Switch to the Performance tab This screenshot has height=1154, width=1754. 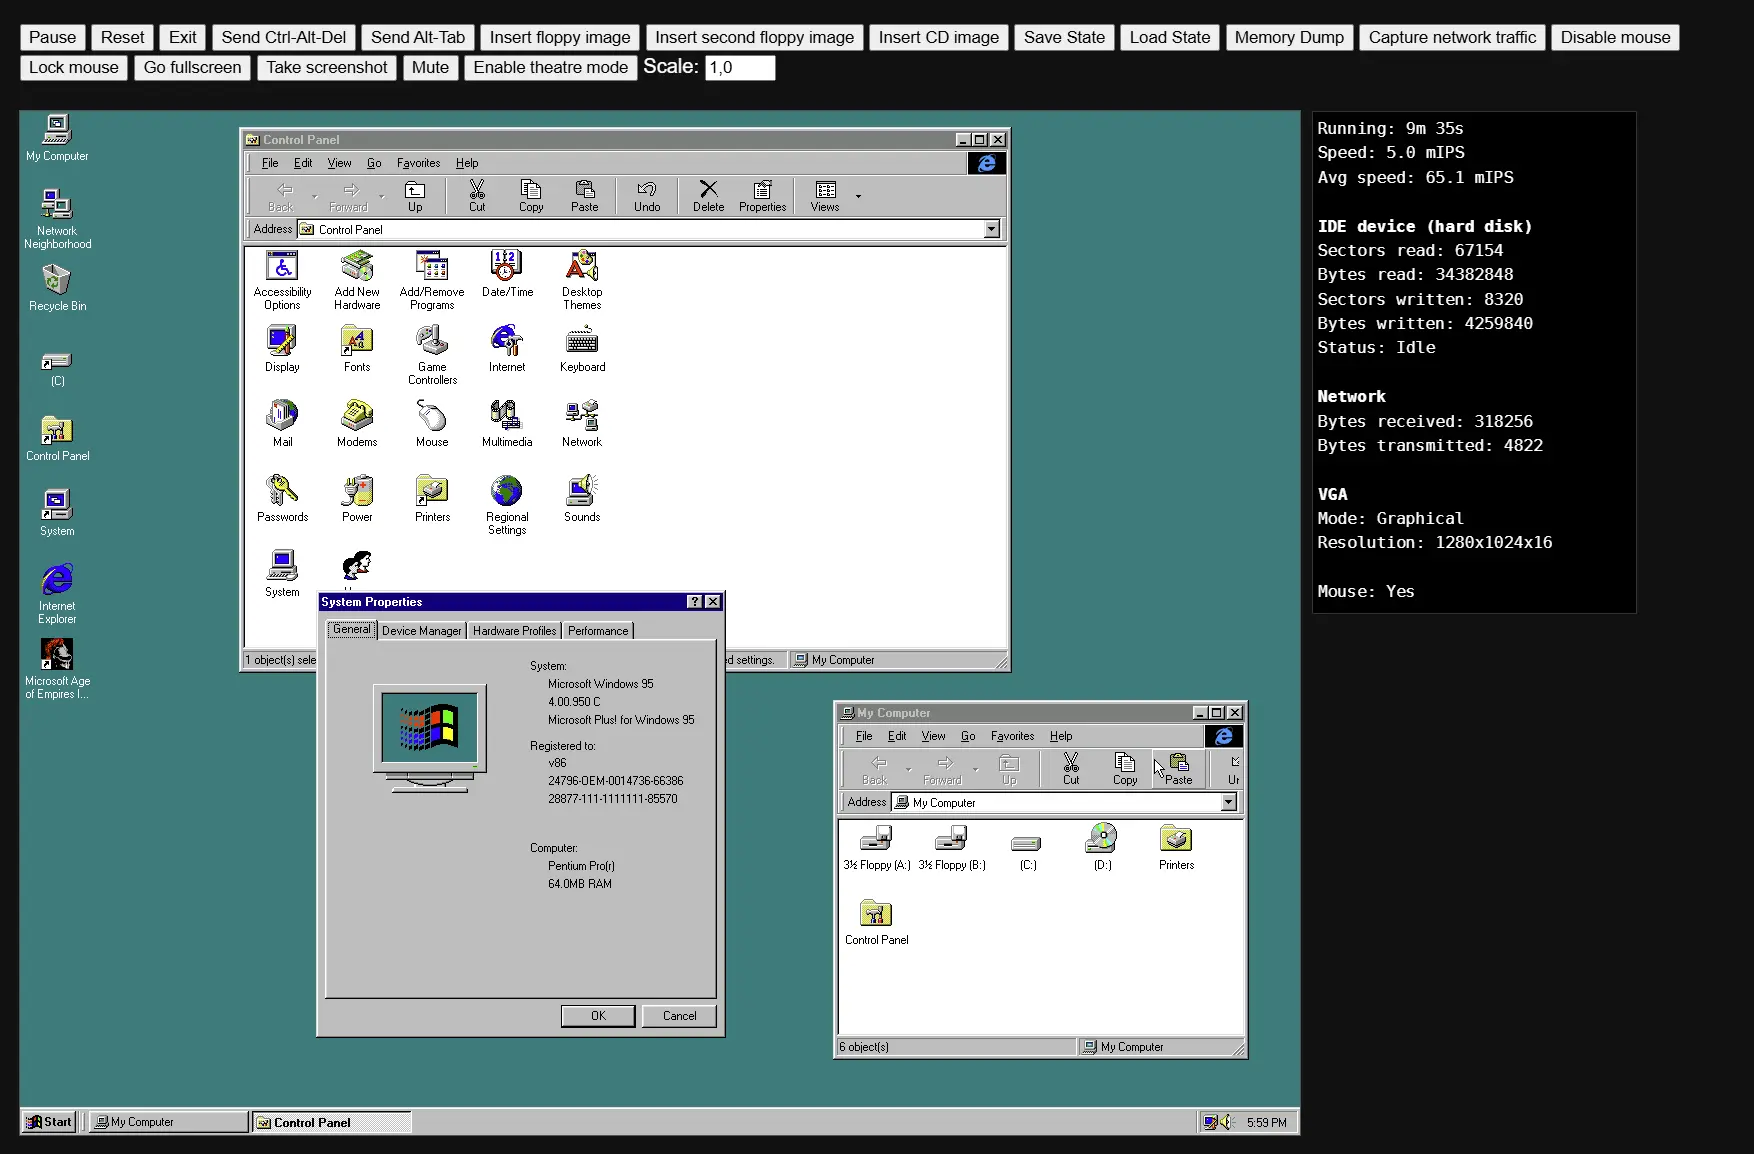598,631
